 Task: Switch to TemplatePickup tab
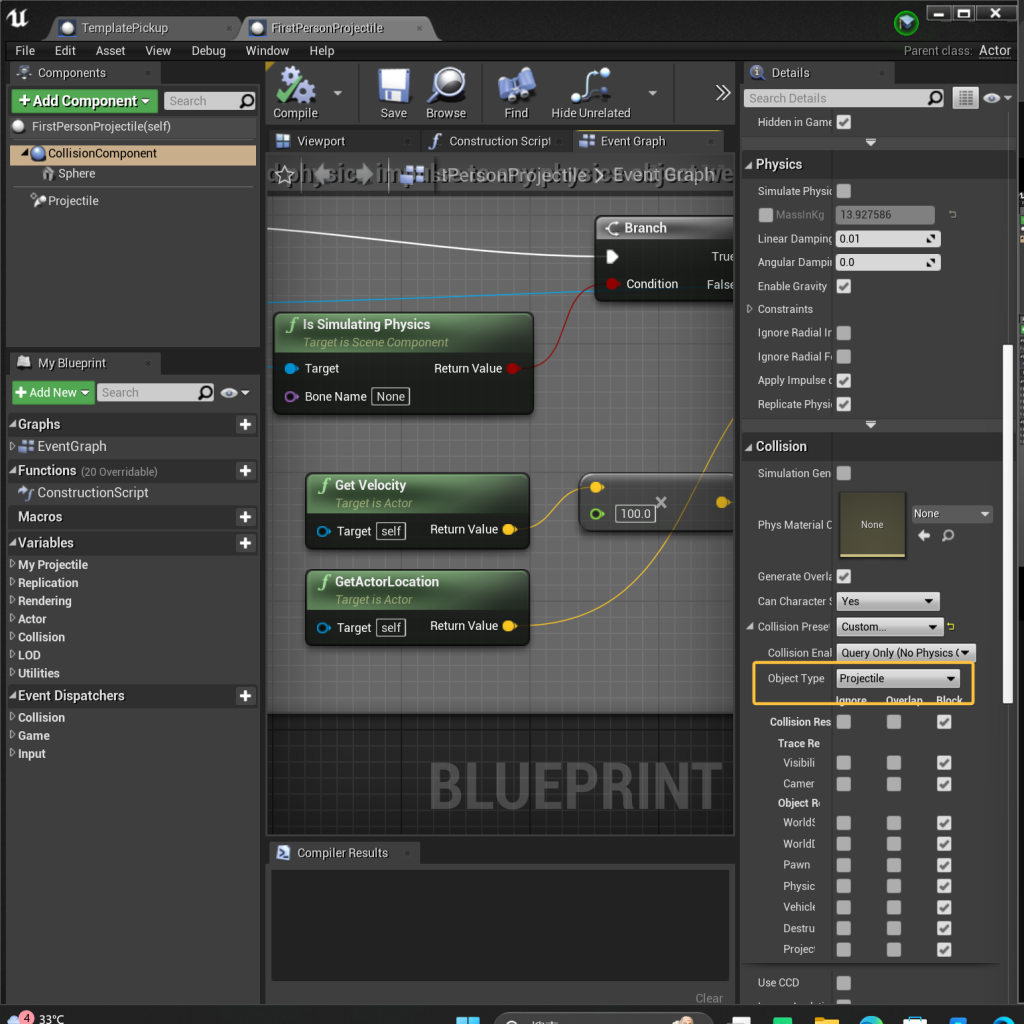click(125, 28)
